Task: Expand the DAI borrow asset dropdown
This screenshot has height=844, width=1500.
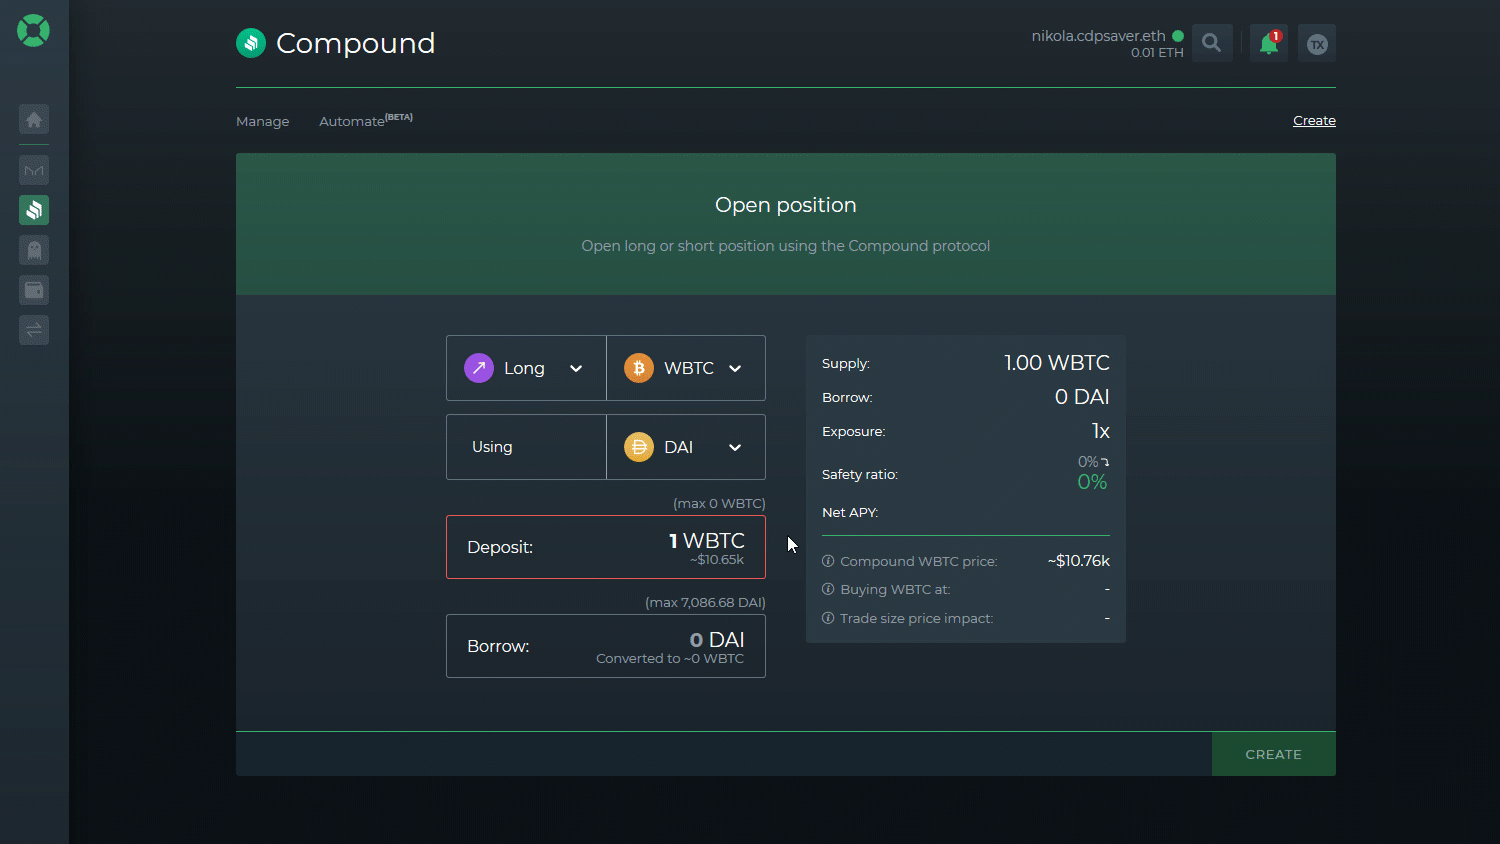Action: 686,447
